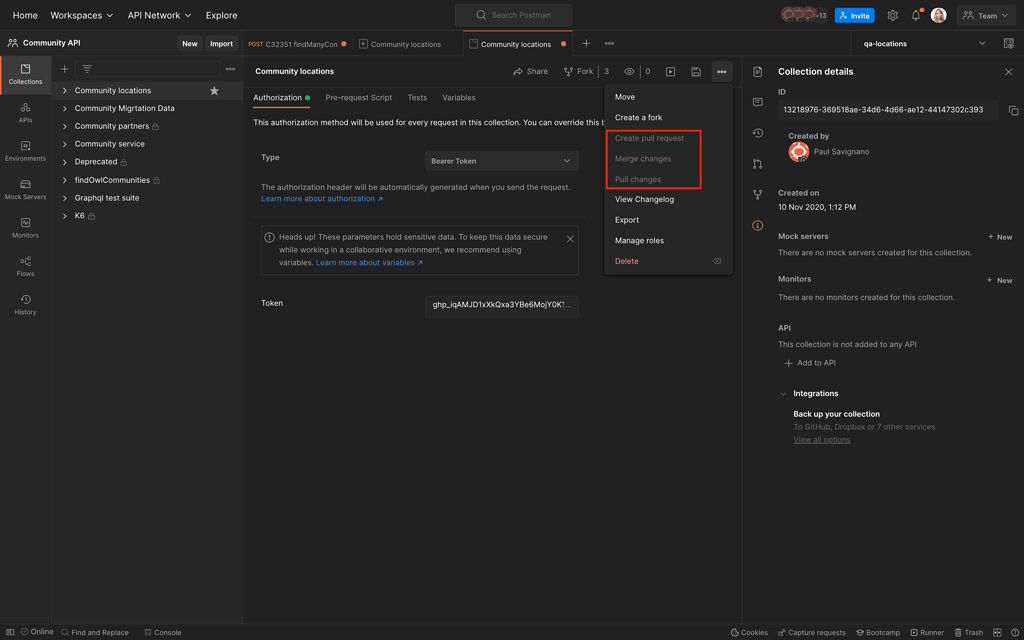Click the History sidebar icon

(x=25, y=304)
